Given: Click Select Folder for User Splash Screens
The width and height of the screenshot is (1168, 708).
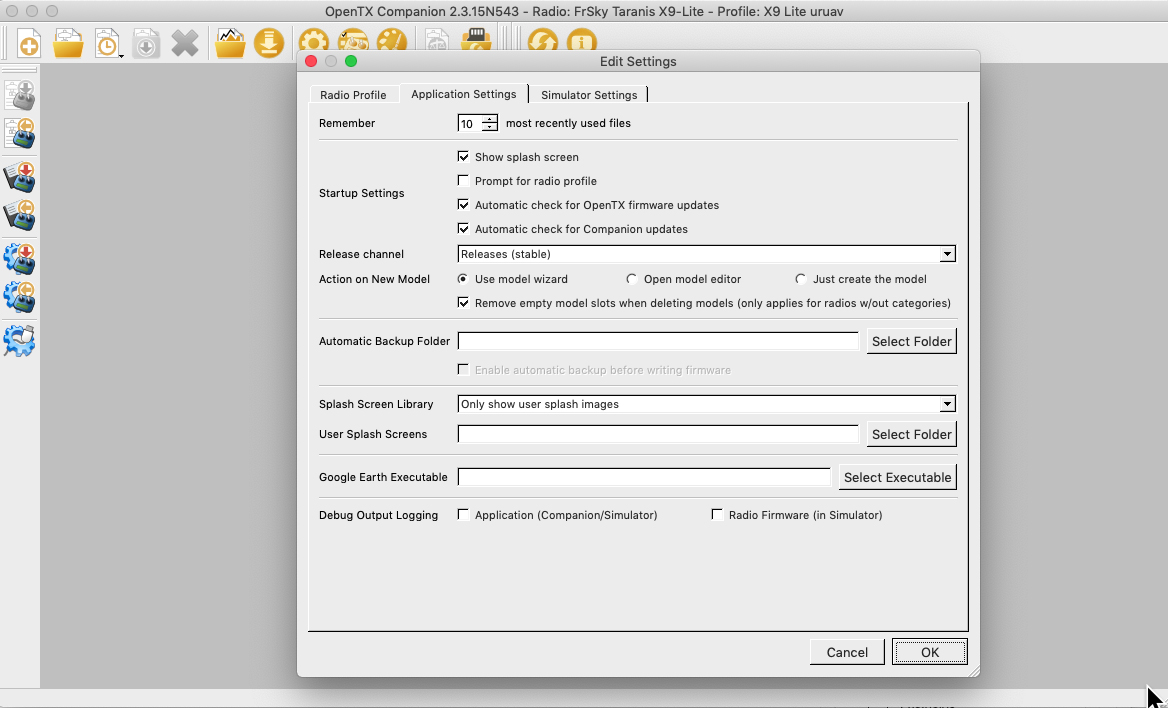Looking at the screenshot, I should 912,434.
